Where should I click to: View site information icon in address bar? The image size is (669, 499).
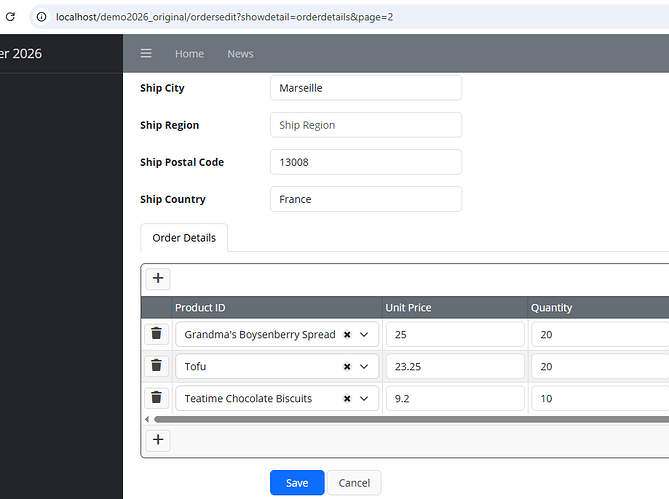coord(41,17)
